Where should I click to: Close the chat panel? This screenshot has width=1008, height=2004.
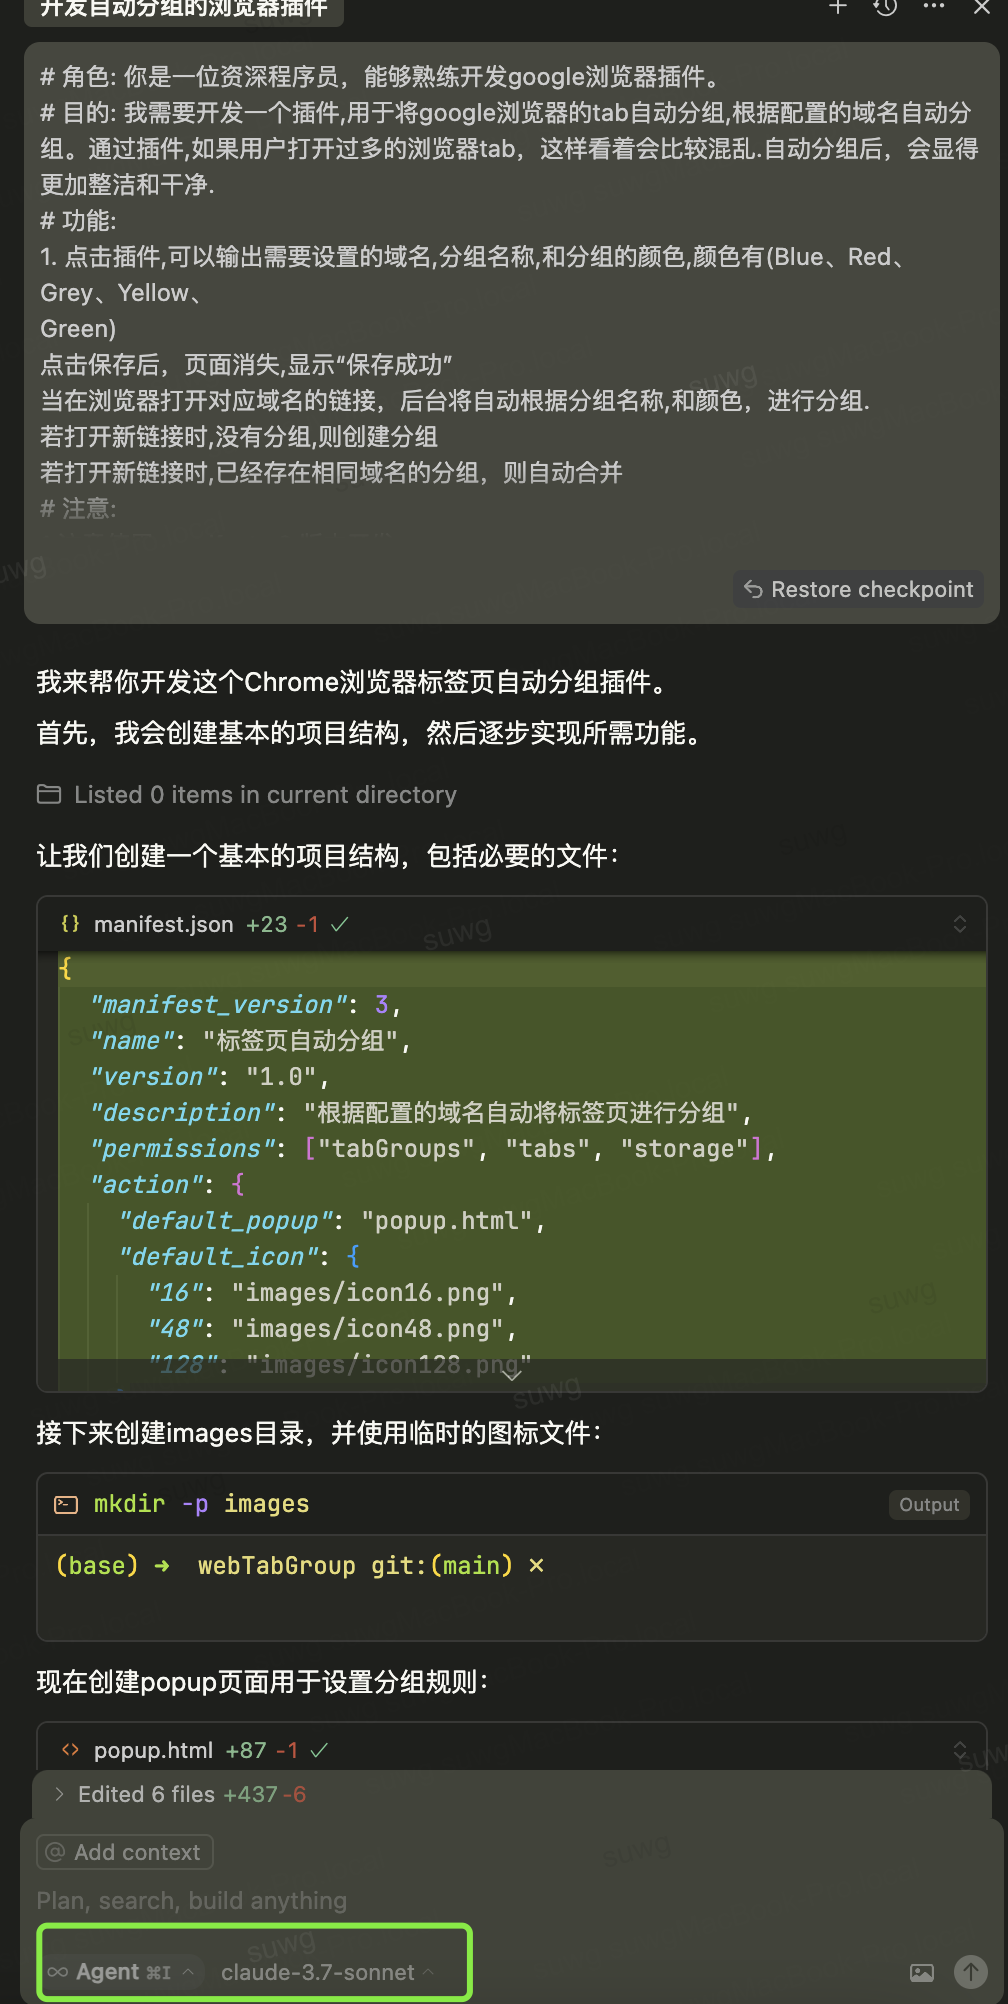[x=982, y=7]
